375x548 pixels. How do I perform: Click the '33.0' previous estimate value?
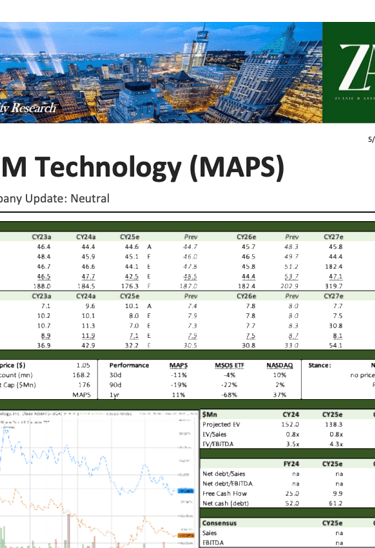292,345
